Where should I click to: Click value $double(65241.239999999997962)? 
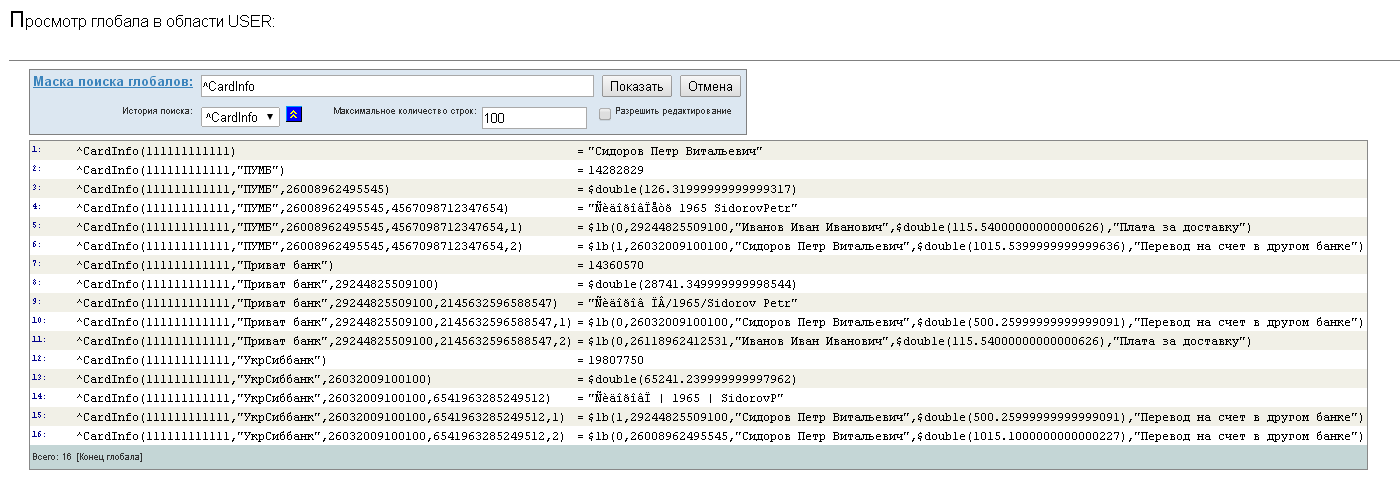[692, 379]
